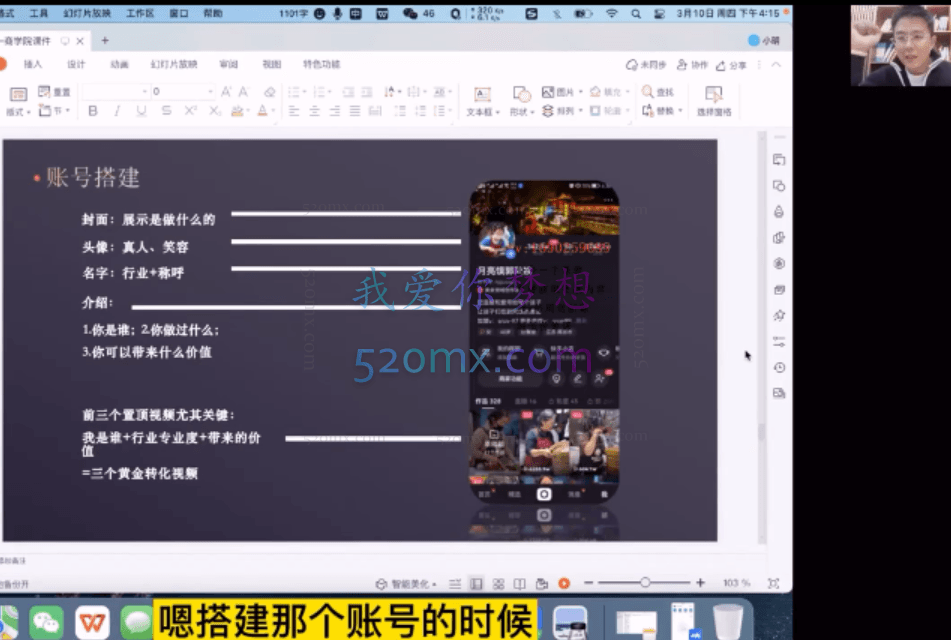Start the slideshow with the orange play icon
The width and height of the screenshot is (951, 640).
click(563, 582)
